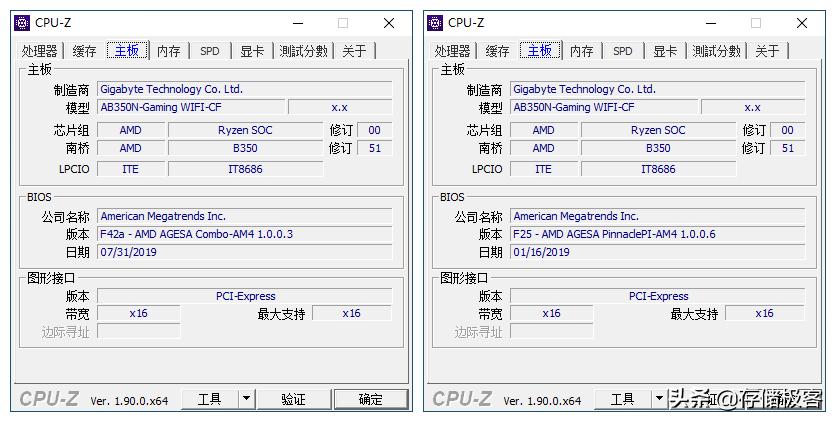This screenshot has height=422, width=836.
Task: Switch to 测試分數 tab in right window
Action: (x=717, y=51)
